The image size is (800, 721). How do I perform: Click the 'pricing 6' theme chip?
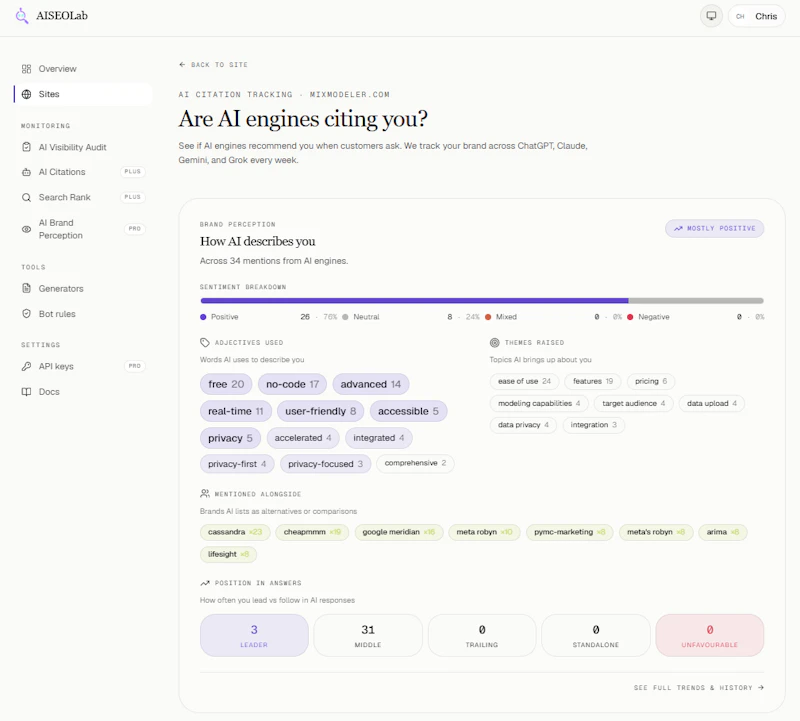pos(651,381)
